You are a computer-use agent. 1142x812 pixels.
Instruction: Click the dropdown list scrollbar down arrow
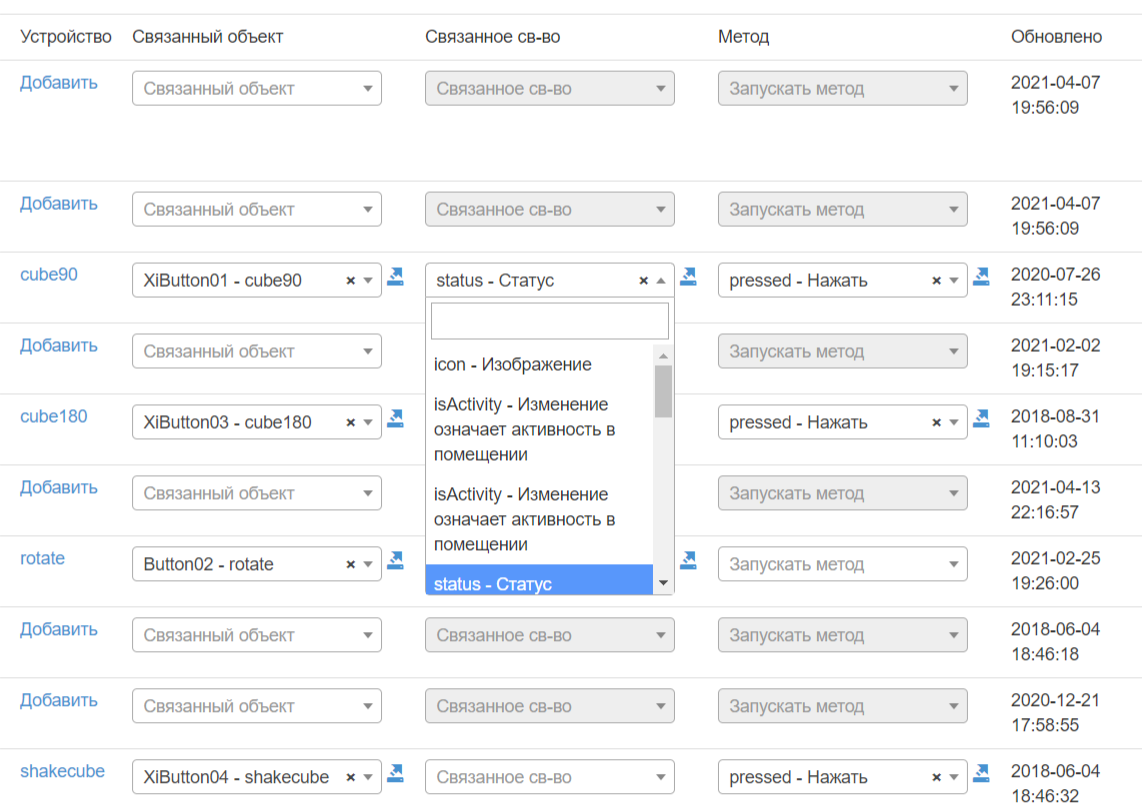[663, 583]
